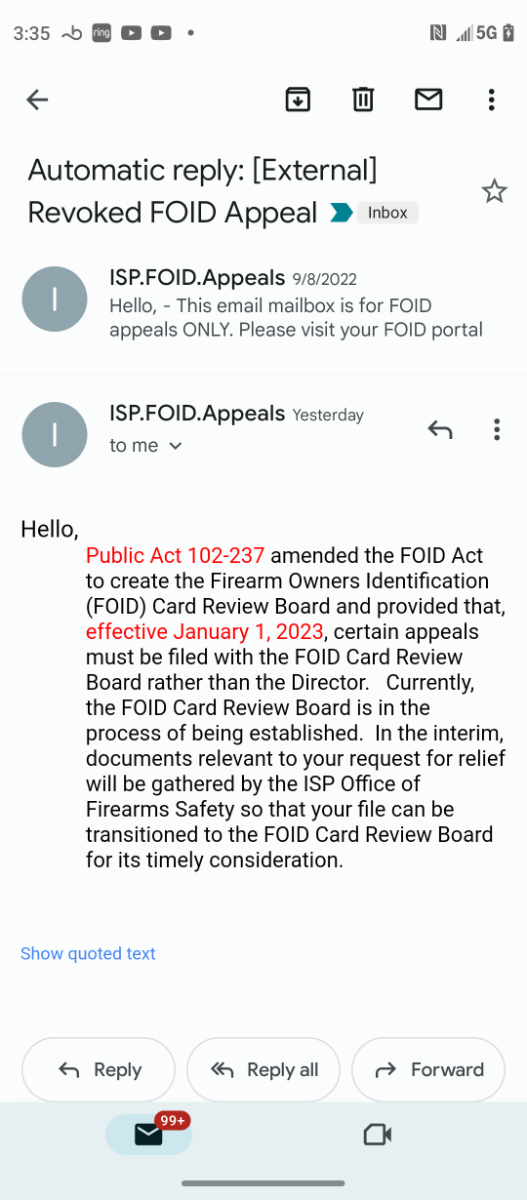
Task: Open sender avatar on Yesterday's message
Action: (54, 434)
